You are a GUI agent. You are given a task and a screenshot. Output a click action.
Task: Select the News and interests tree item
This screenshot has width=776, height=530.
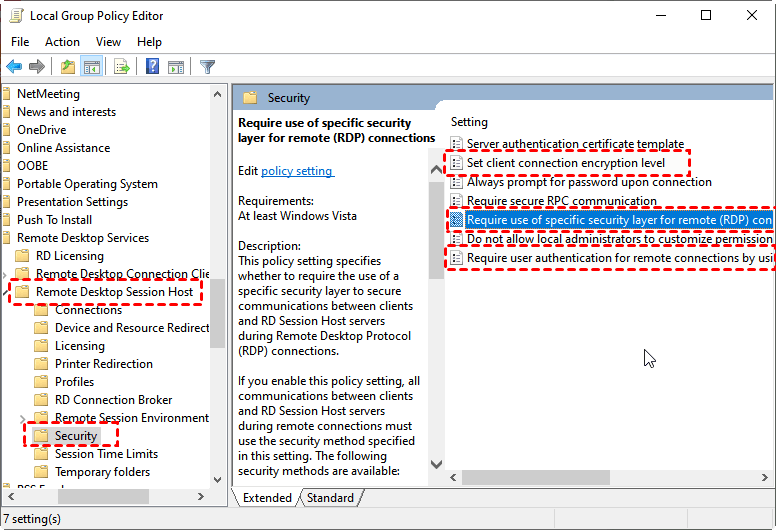click(x=66, y=112)
